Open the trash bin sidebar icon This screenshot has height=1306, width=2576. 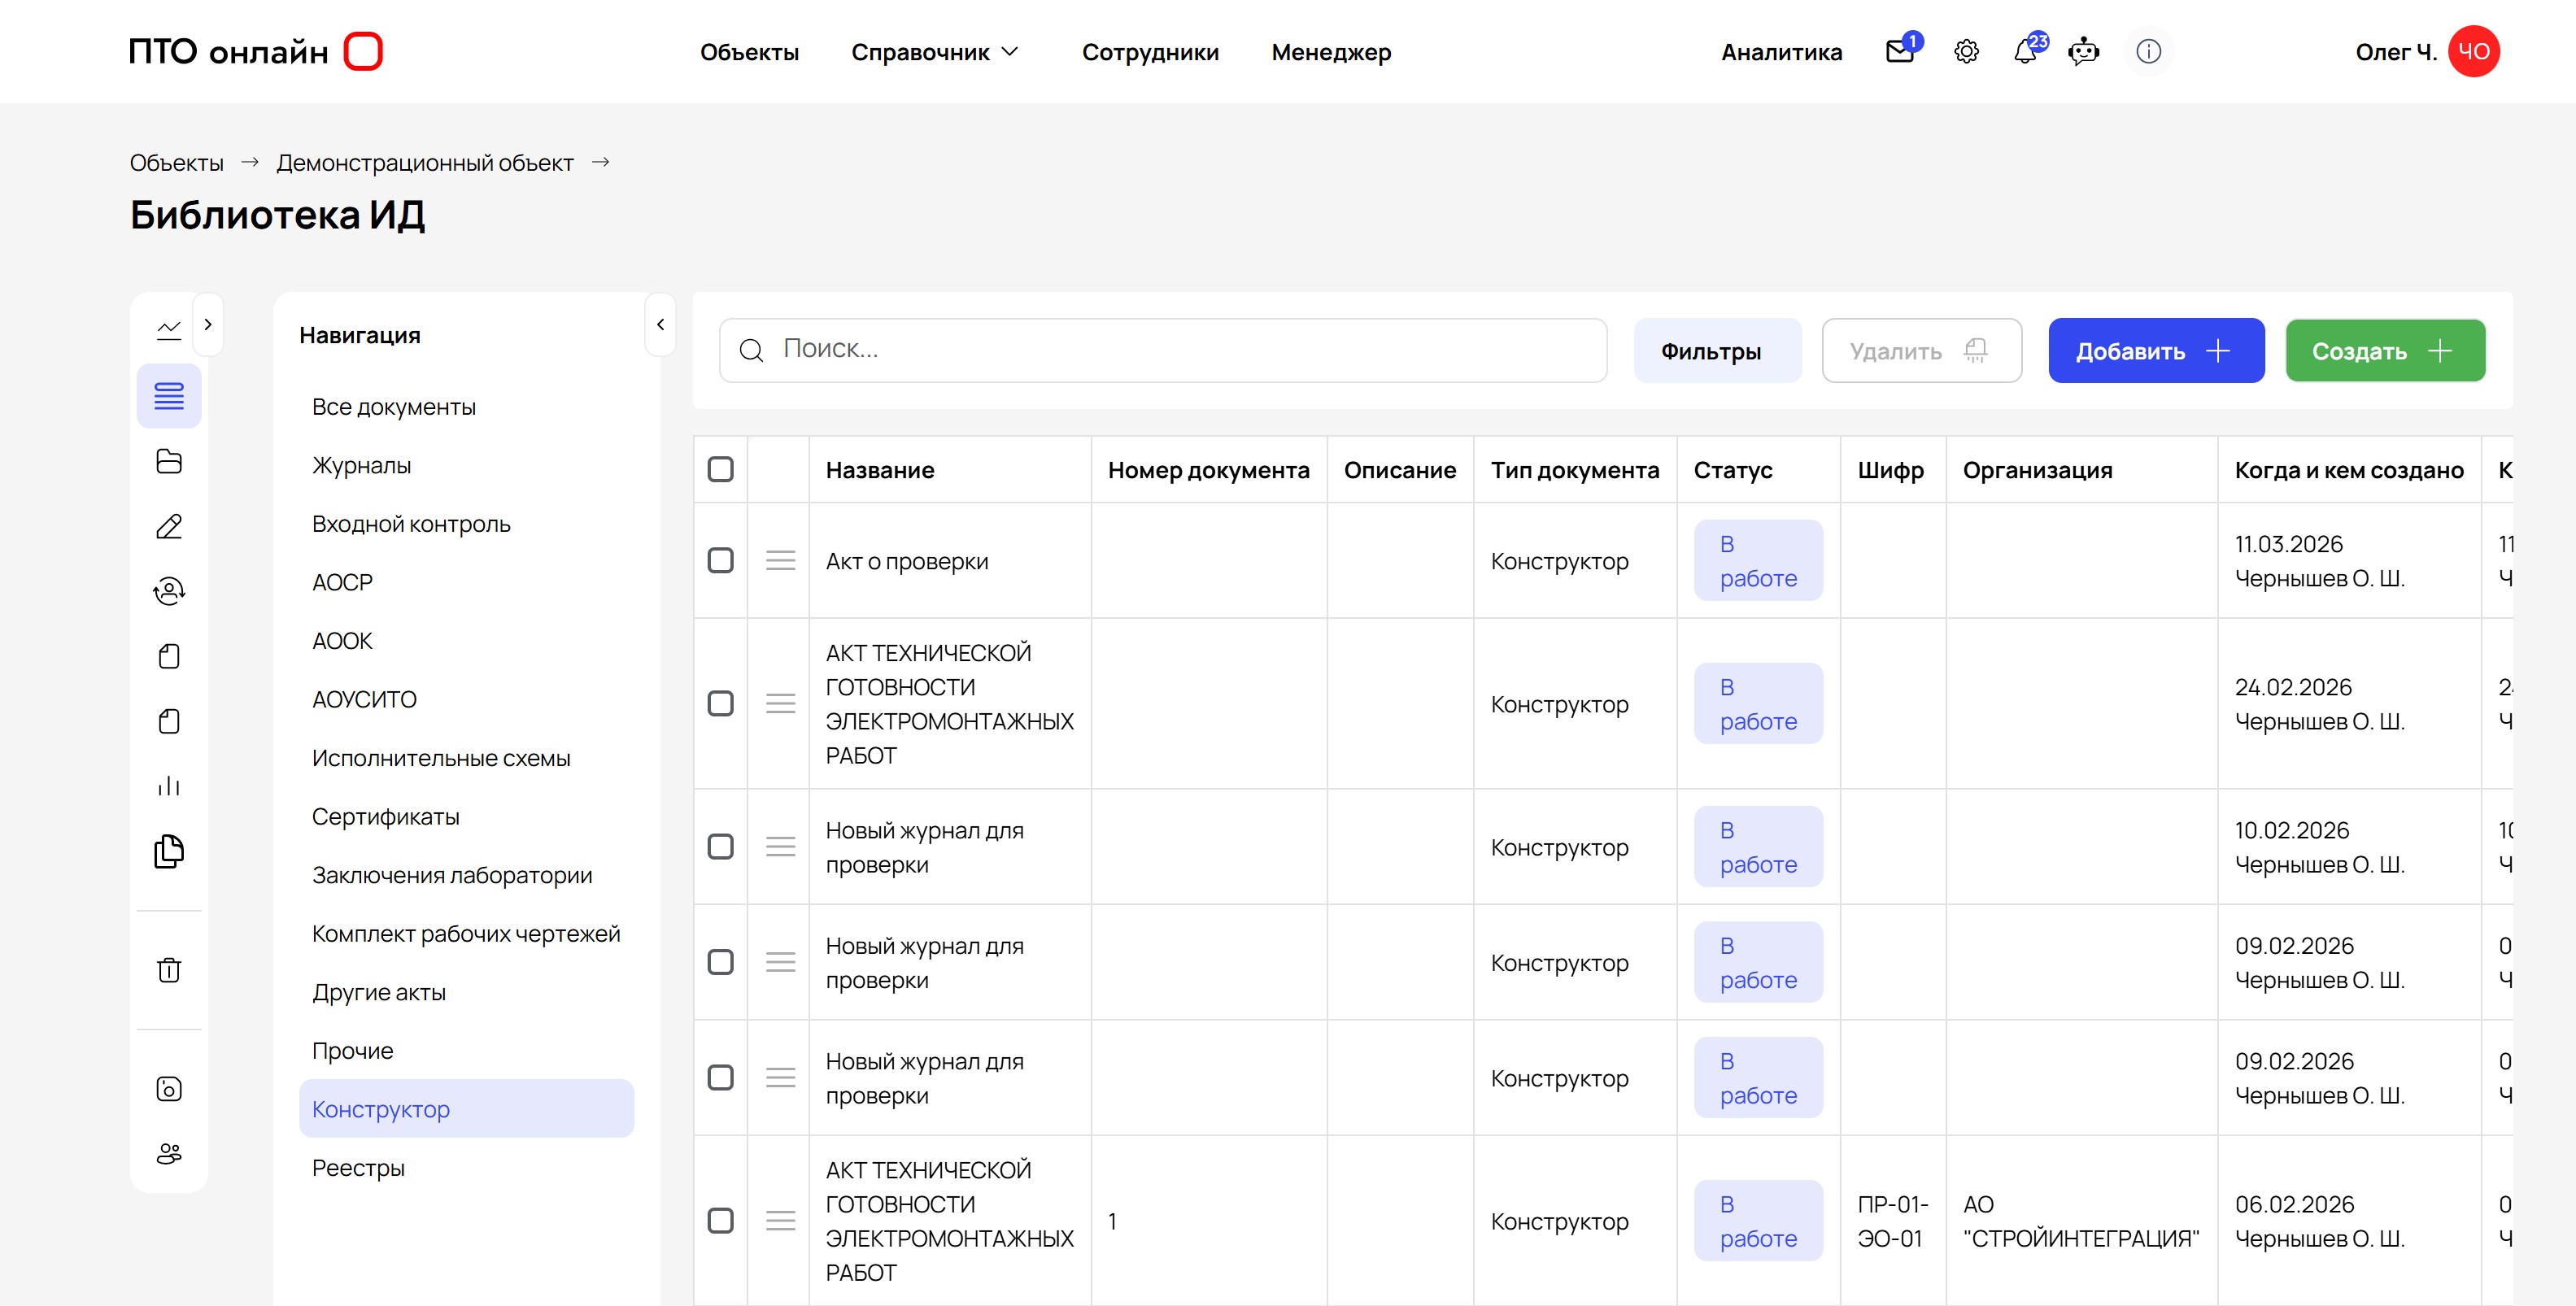[x=169, y=969]
